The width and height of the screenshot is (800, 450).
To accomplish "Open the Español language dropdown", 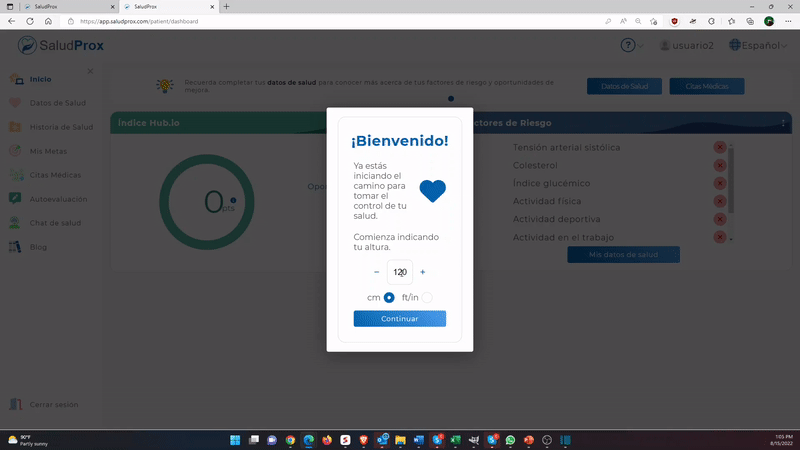I will 758,45.
